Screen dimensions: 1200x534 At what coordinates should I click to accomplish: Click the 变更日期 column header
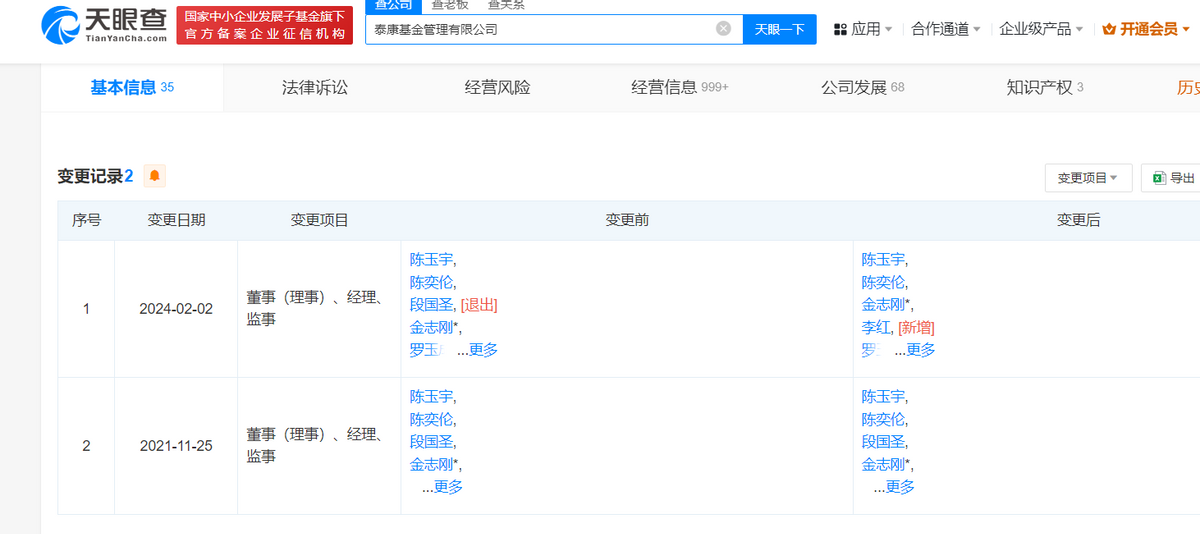[177, 220]
